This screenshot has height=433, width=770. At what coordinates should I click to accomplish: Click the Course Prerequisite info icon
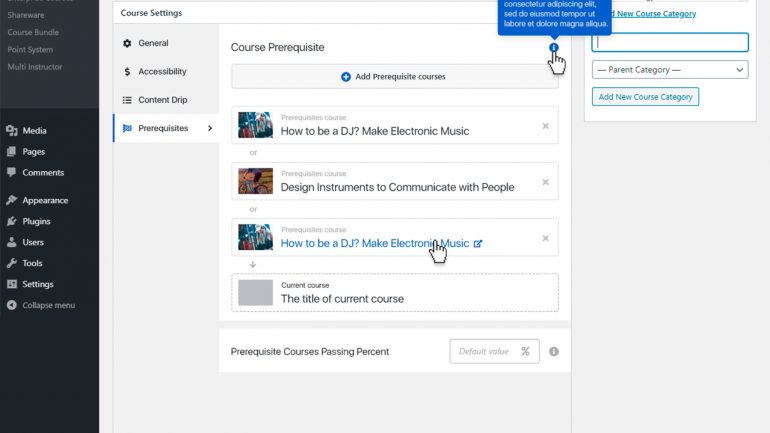pyautogui.click(x=553, y=48)
